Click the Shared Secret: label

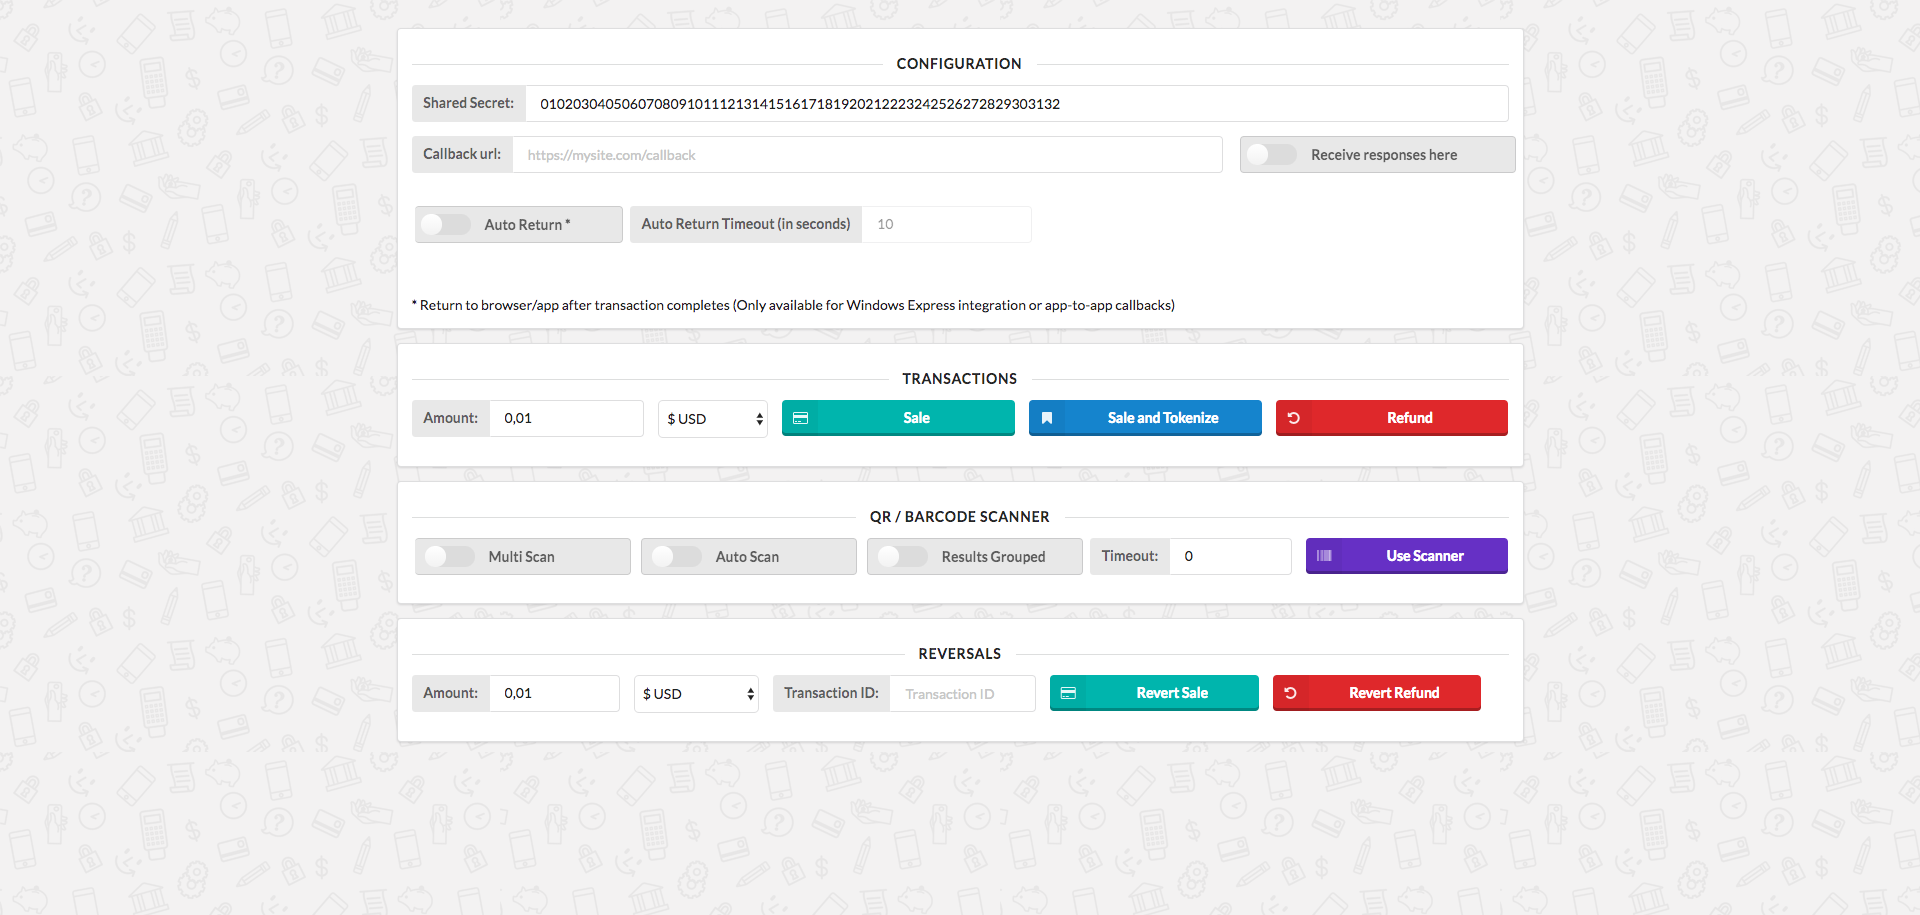(468, 103)
